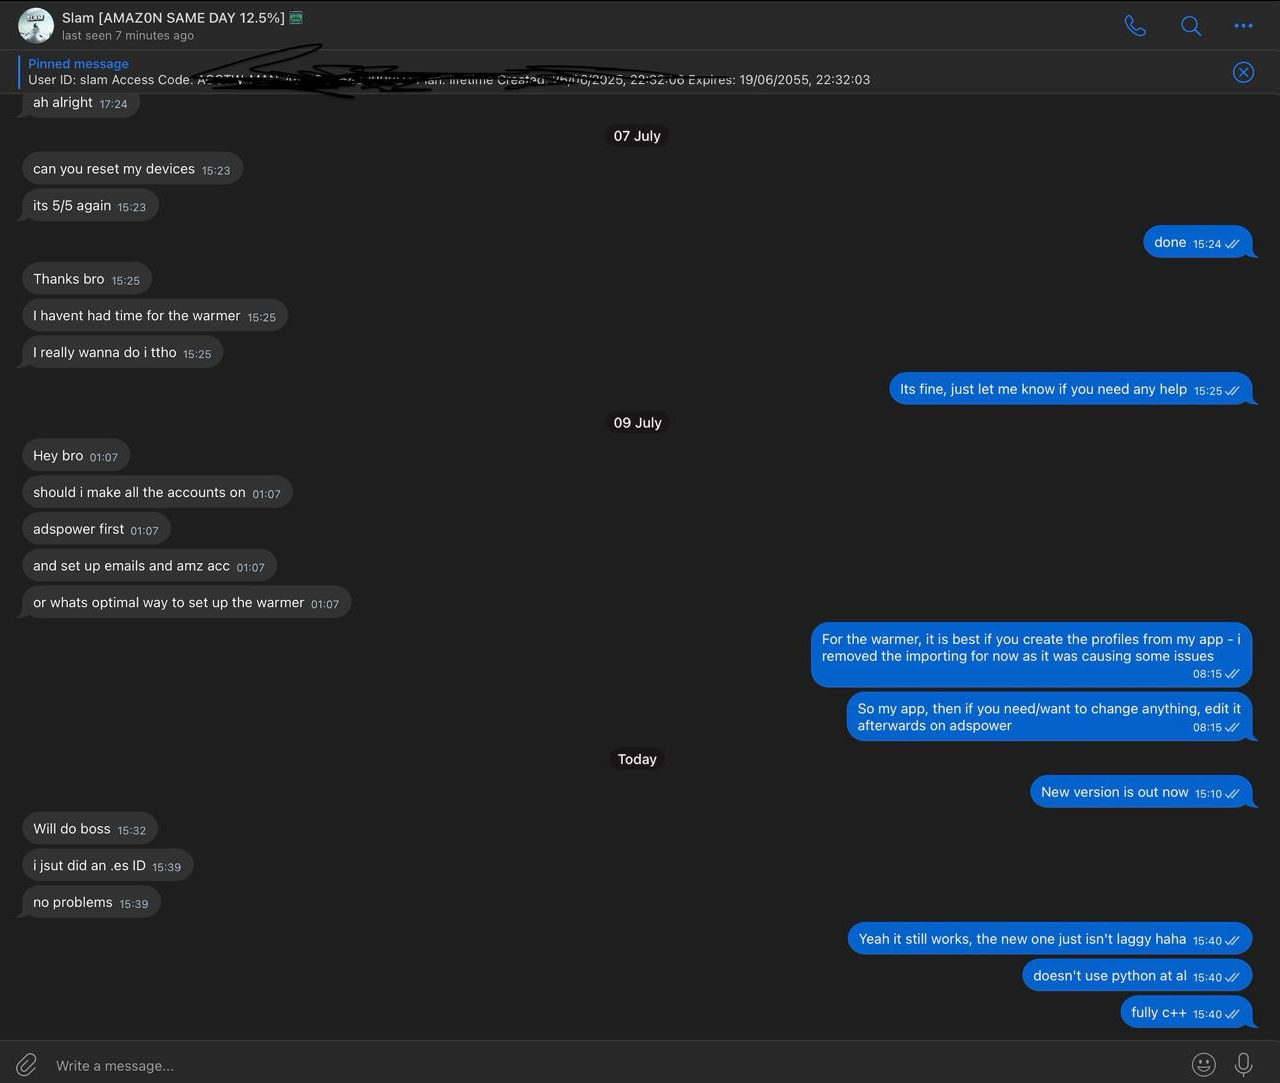Select the 07 July date separator
The width and height of the screenshot is (1280, 1083).
(x=637, y=136)
